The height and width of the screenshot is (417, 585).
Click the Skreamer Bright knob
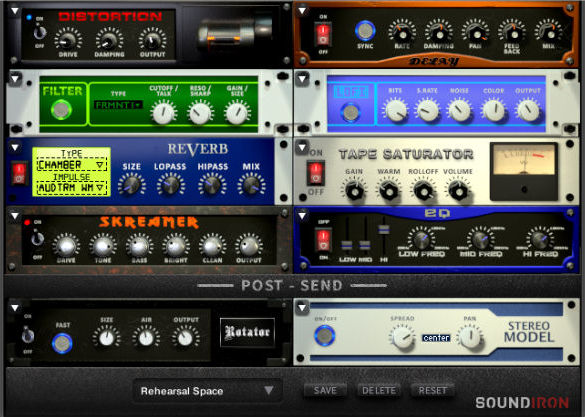176,246
